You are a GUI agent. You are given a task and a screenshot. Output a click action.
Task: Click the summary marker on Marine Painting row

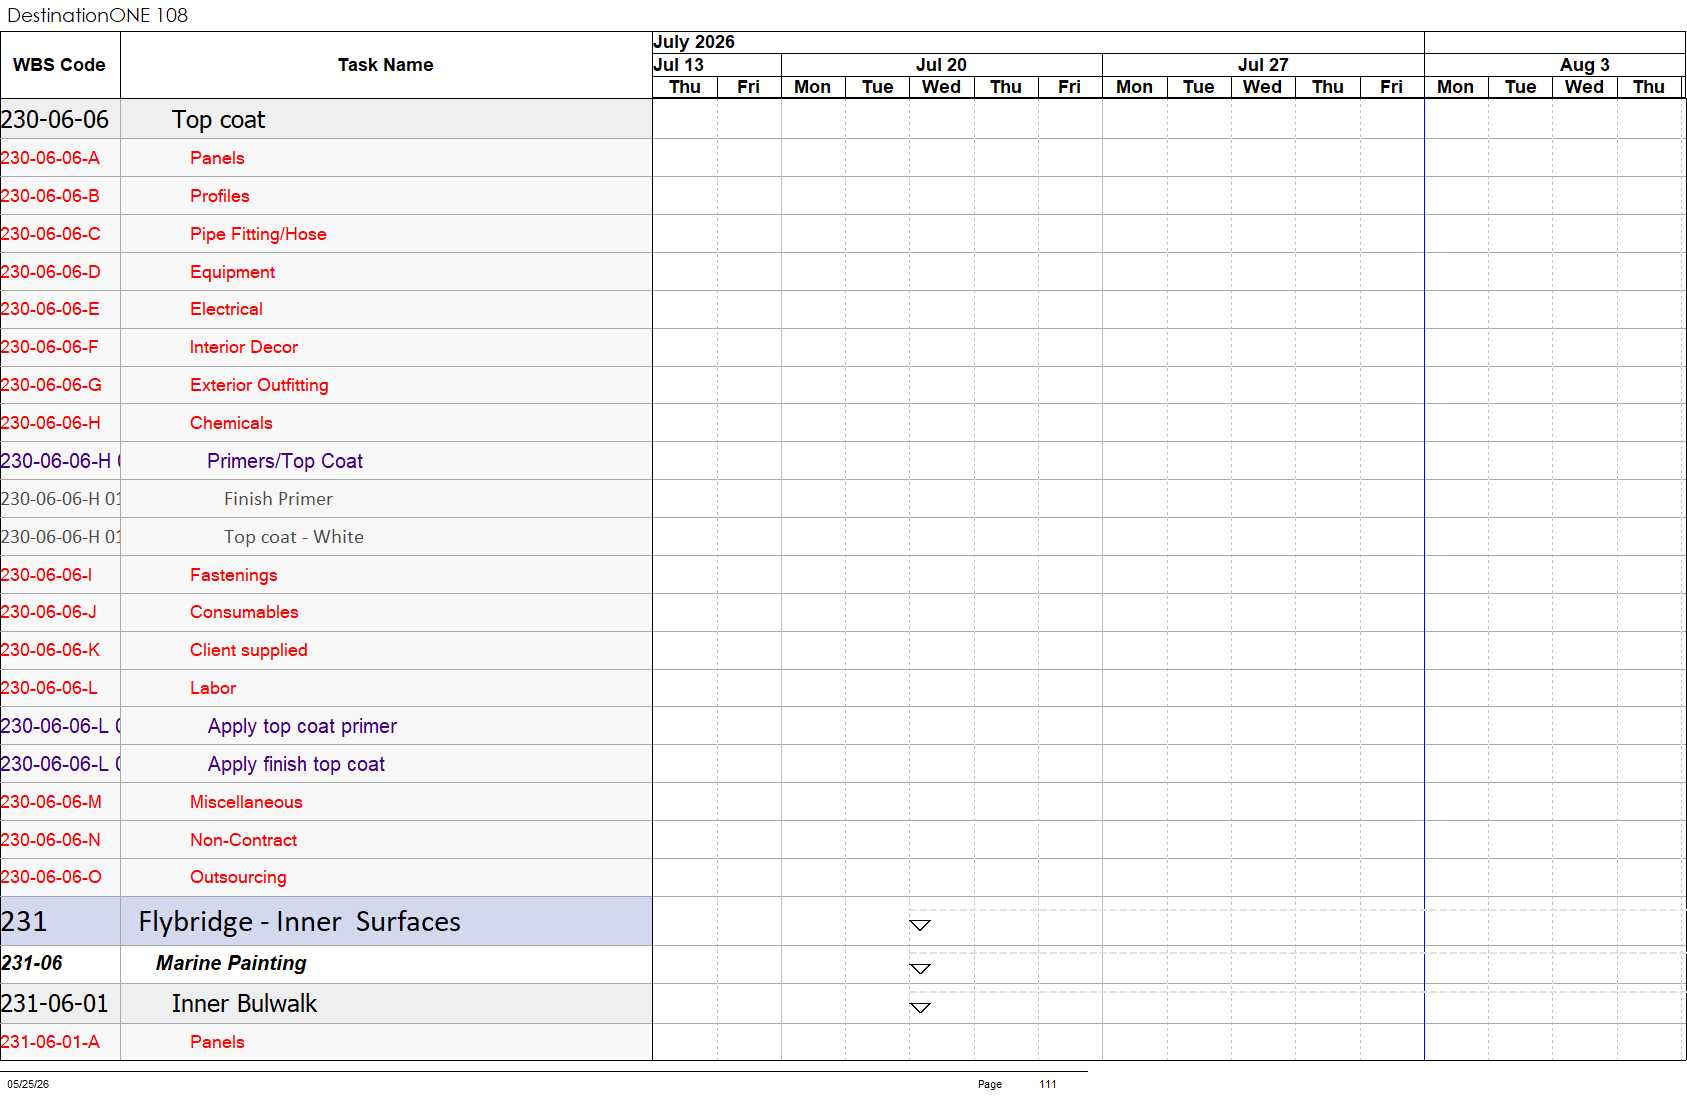coord(920,968)
